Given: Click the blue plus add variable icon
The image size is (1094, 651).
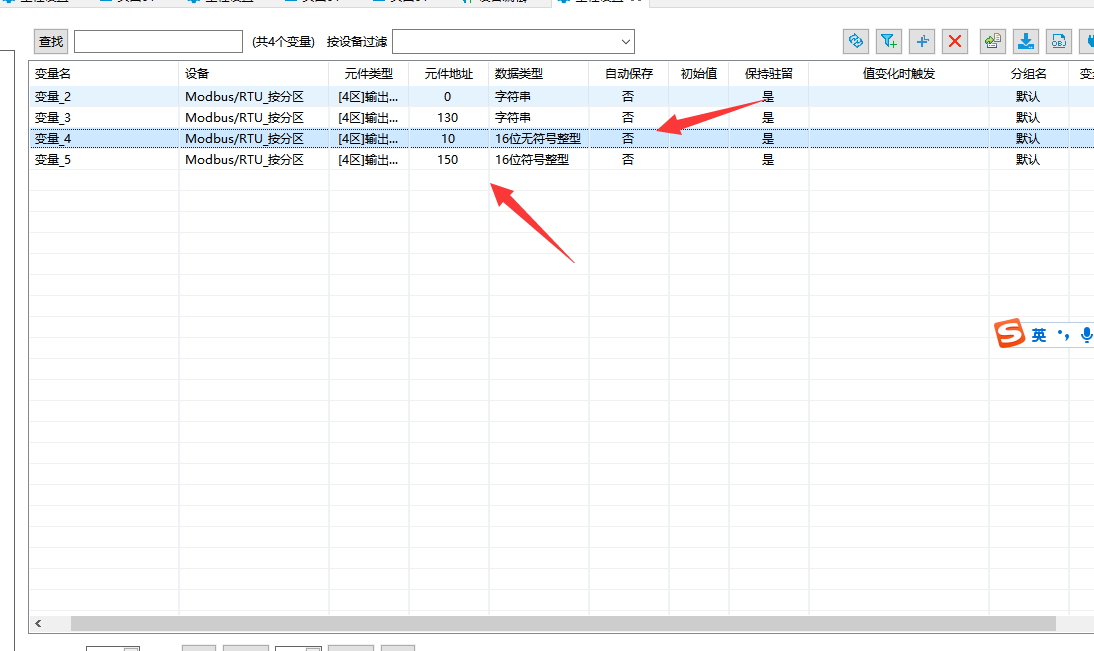Looking at the screenshot, I should pos(922,41).
